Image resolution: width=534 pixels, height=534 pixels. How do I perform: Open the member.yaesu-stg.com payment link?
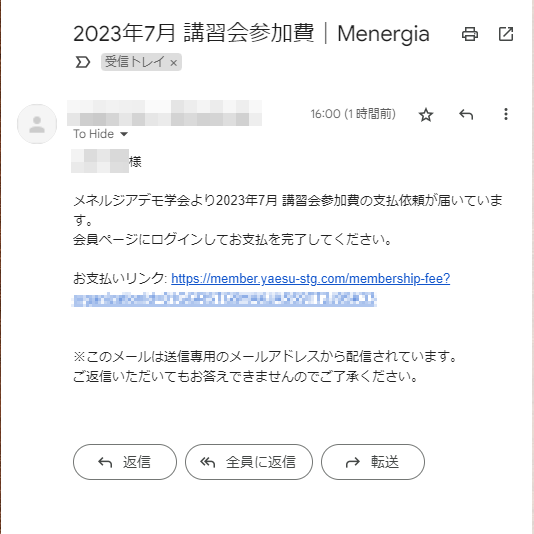click(310, 279)
